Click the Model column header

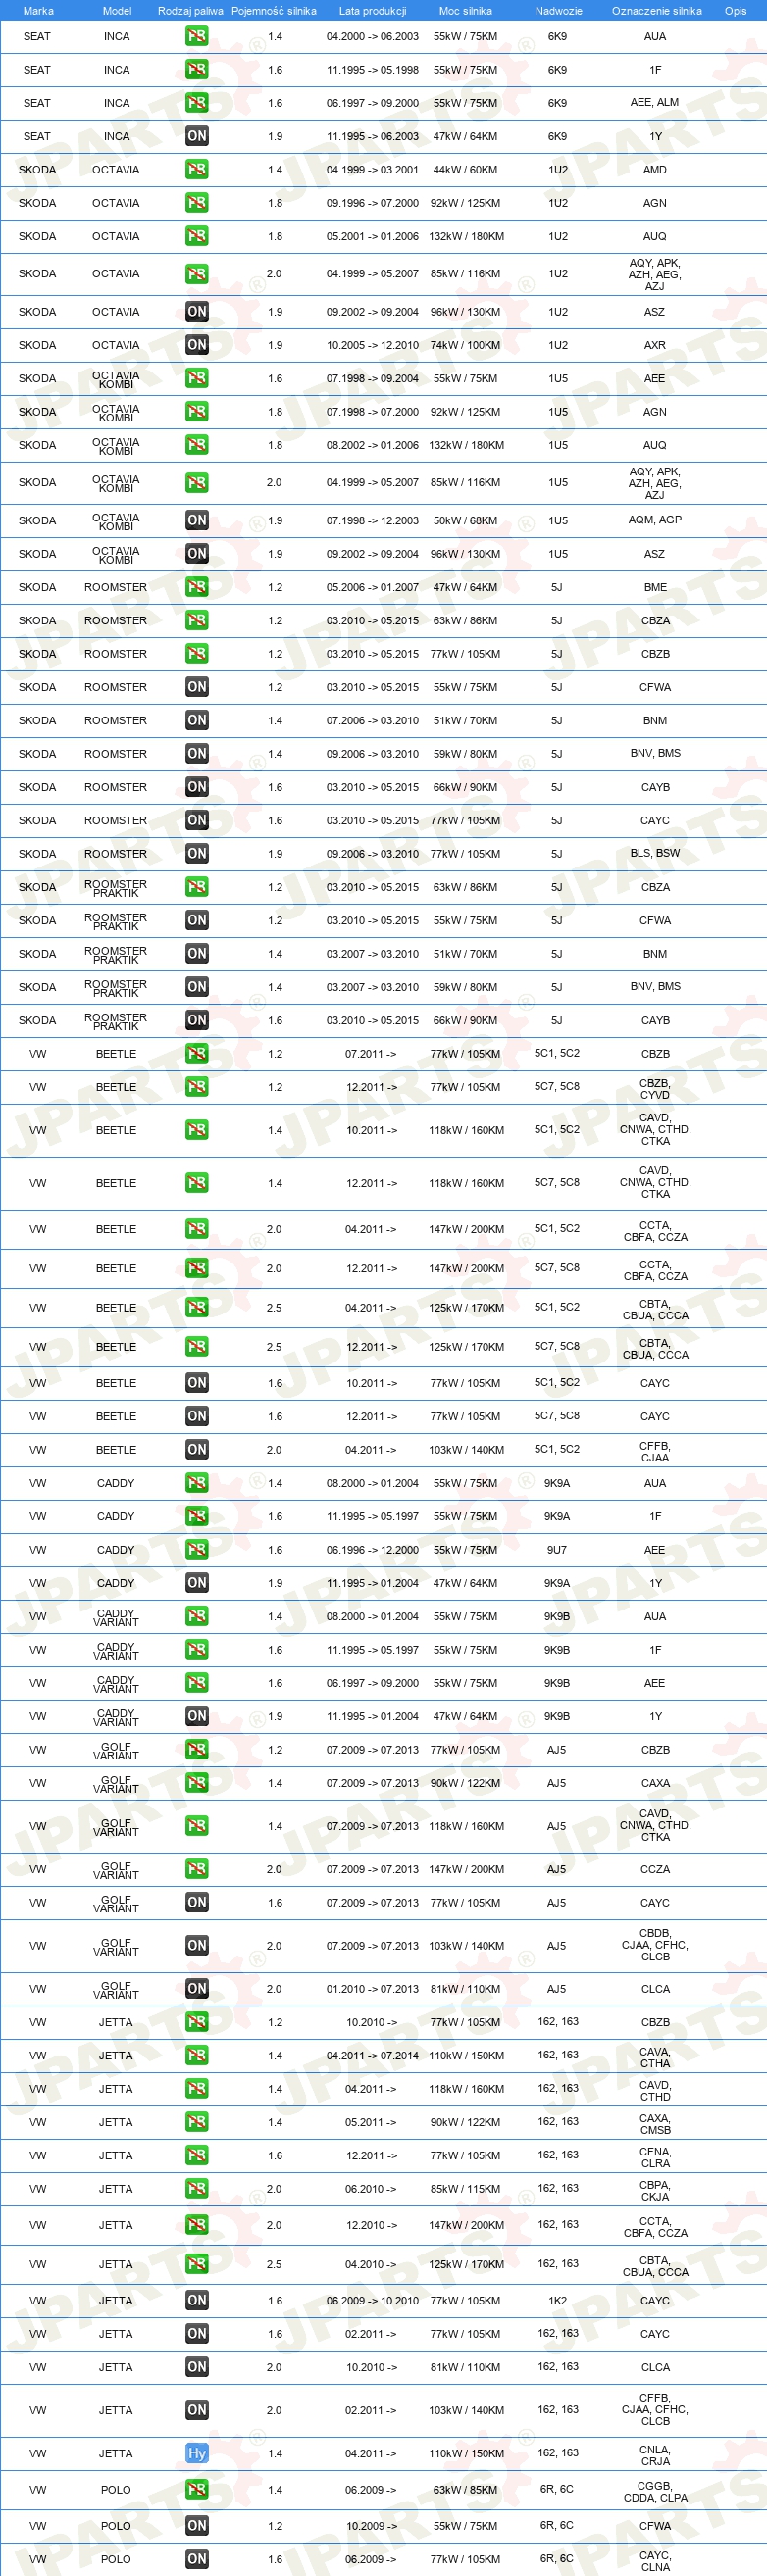click(117, 11)
